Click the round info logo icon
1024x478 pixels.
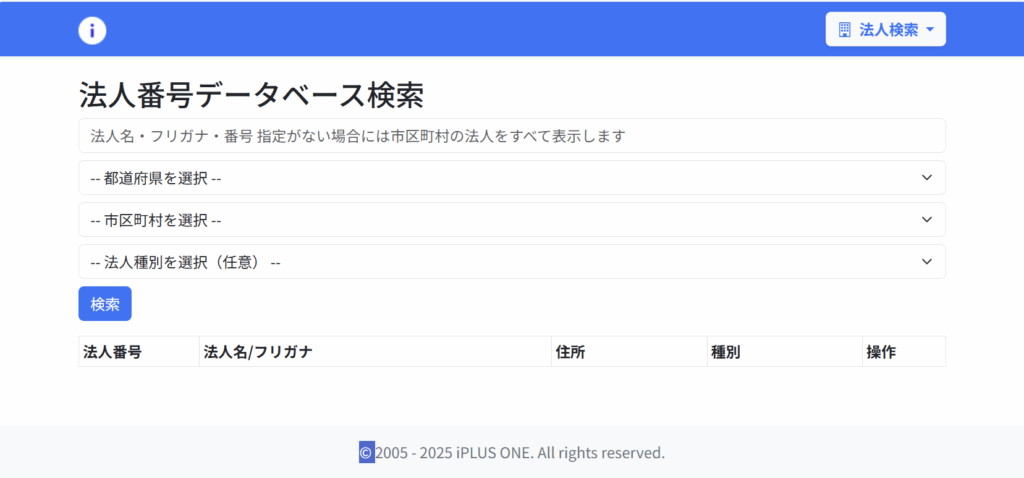coord(92,30)
